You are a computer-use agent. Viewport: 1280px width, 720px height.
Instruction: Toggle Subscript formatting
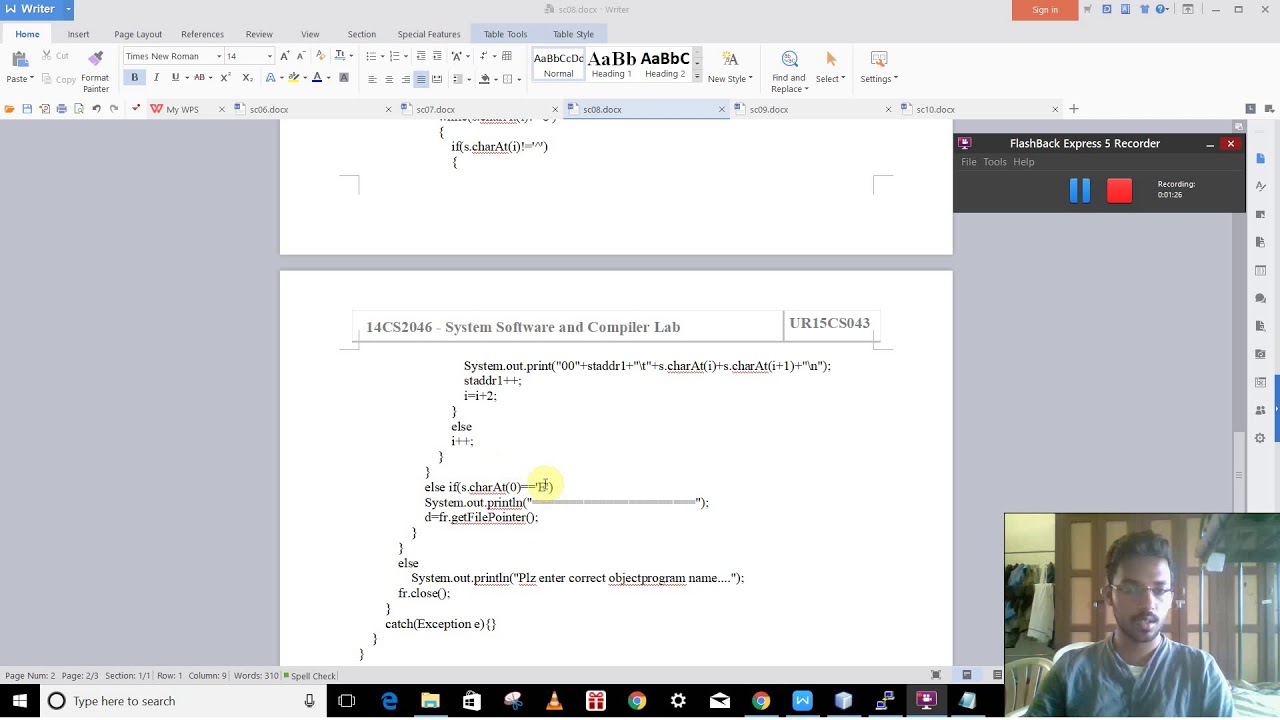click(247, 78)
